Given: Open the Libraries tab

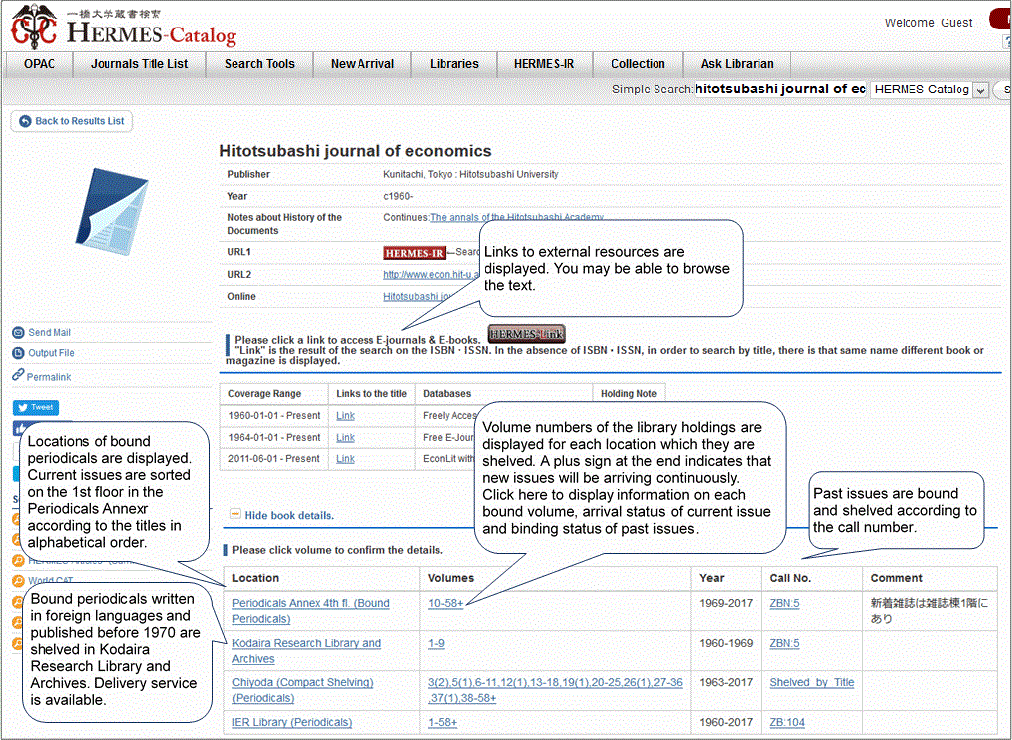Looking at the screenshot, I should click(454, 64).
